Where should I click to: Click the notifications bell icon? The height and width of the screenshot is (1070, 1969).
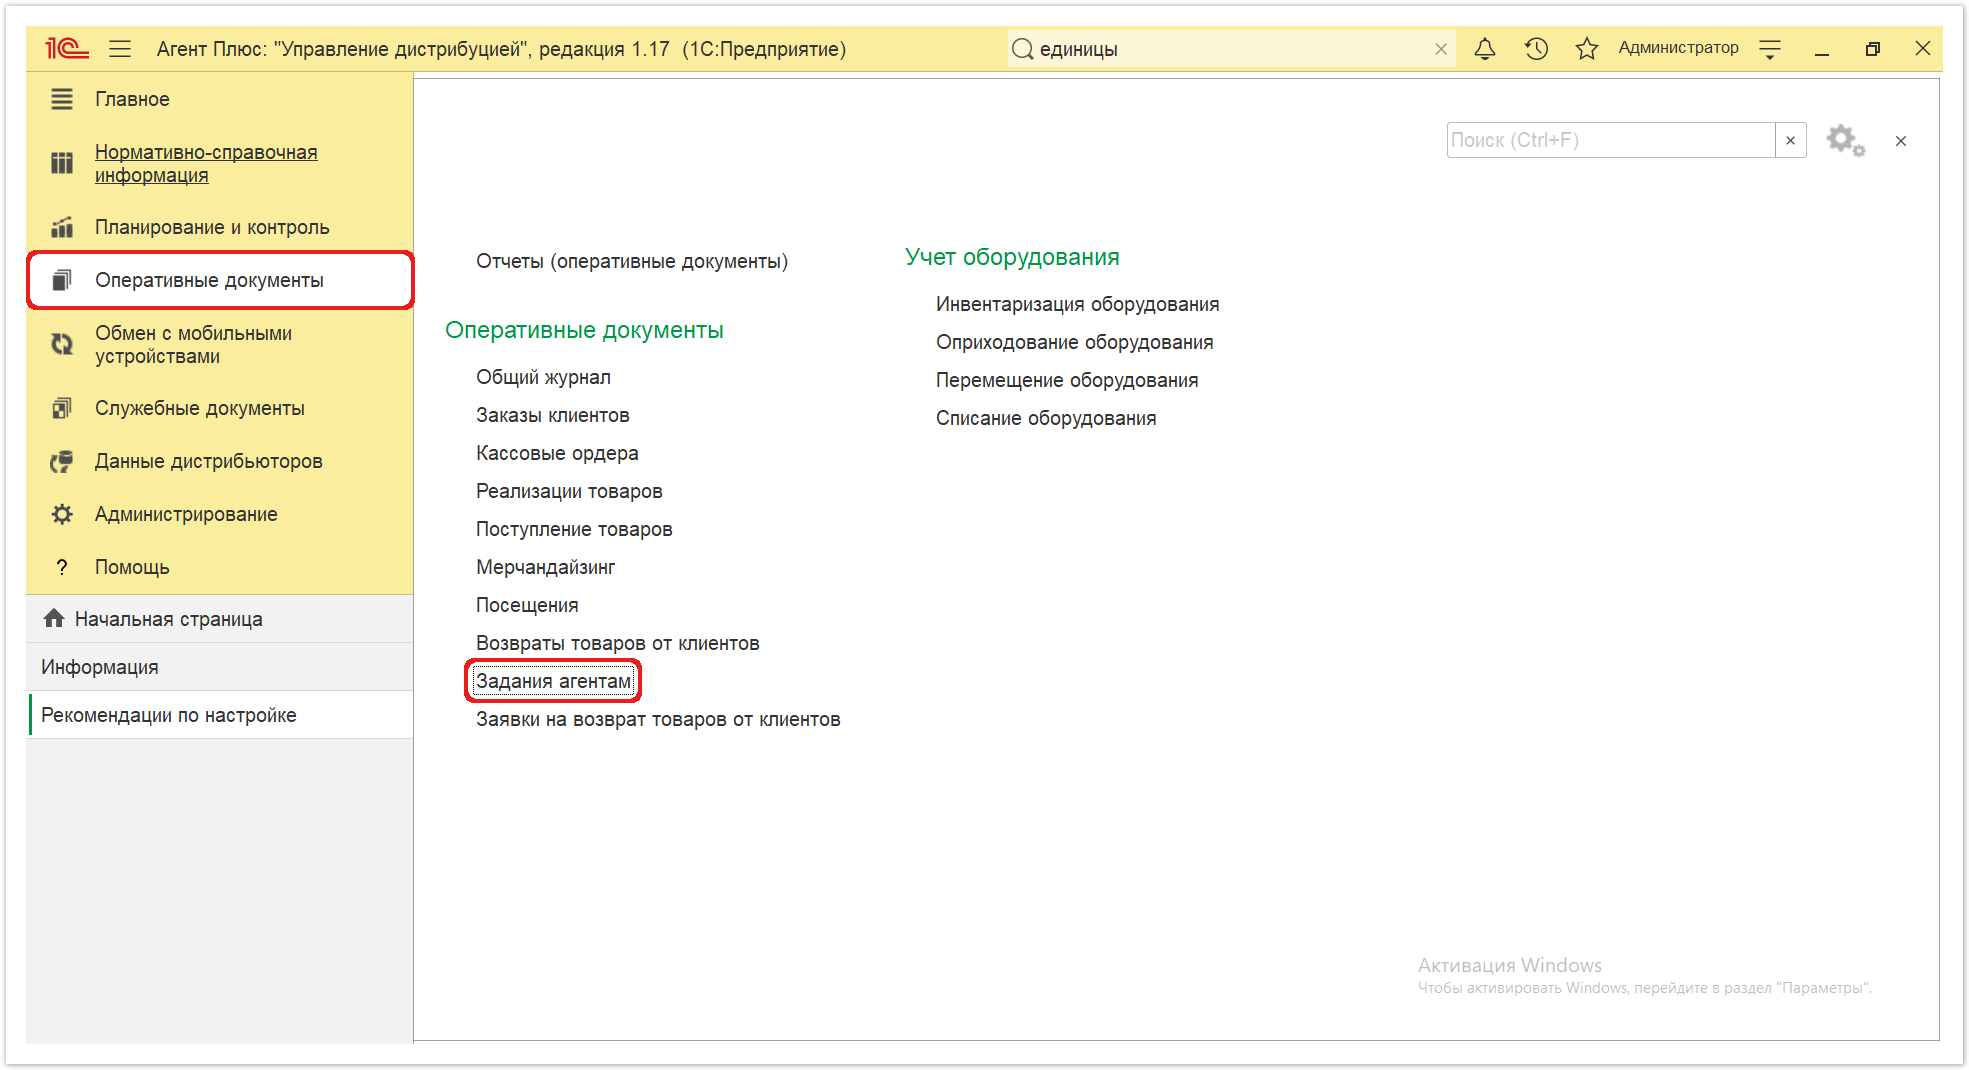(x=1485, y=49)
